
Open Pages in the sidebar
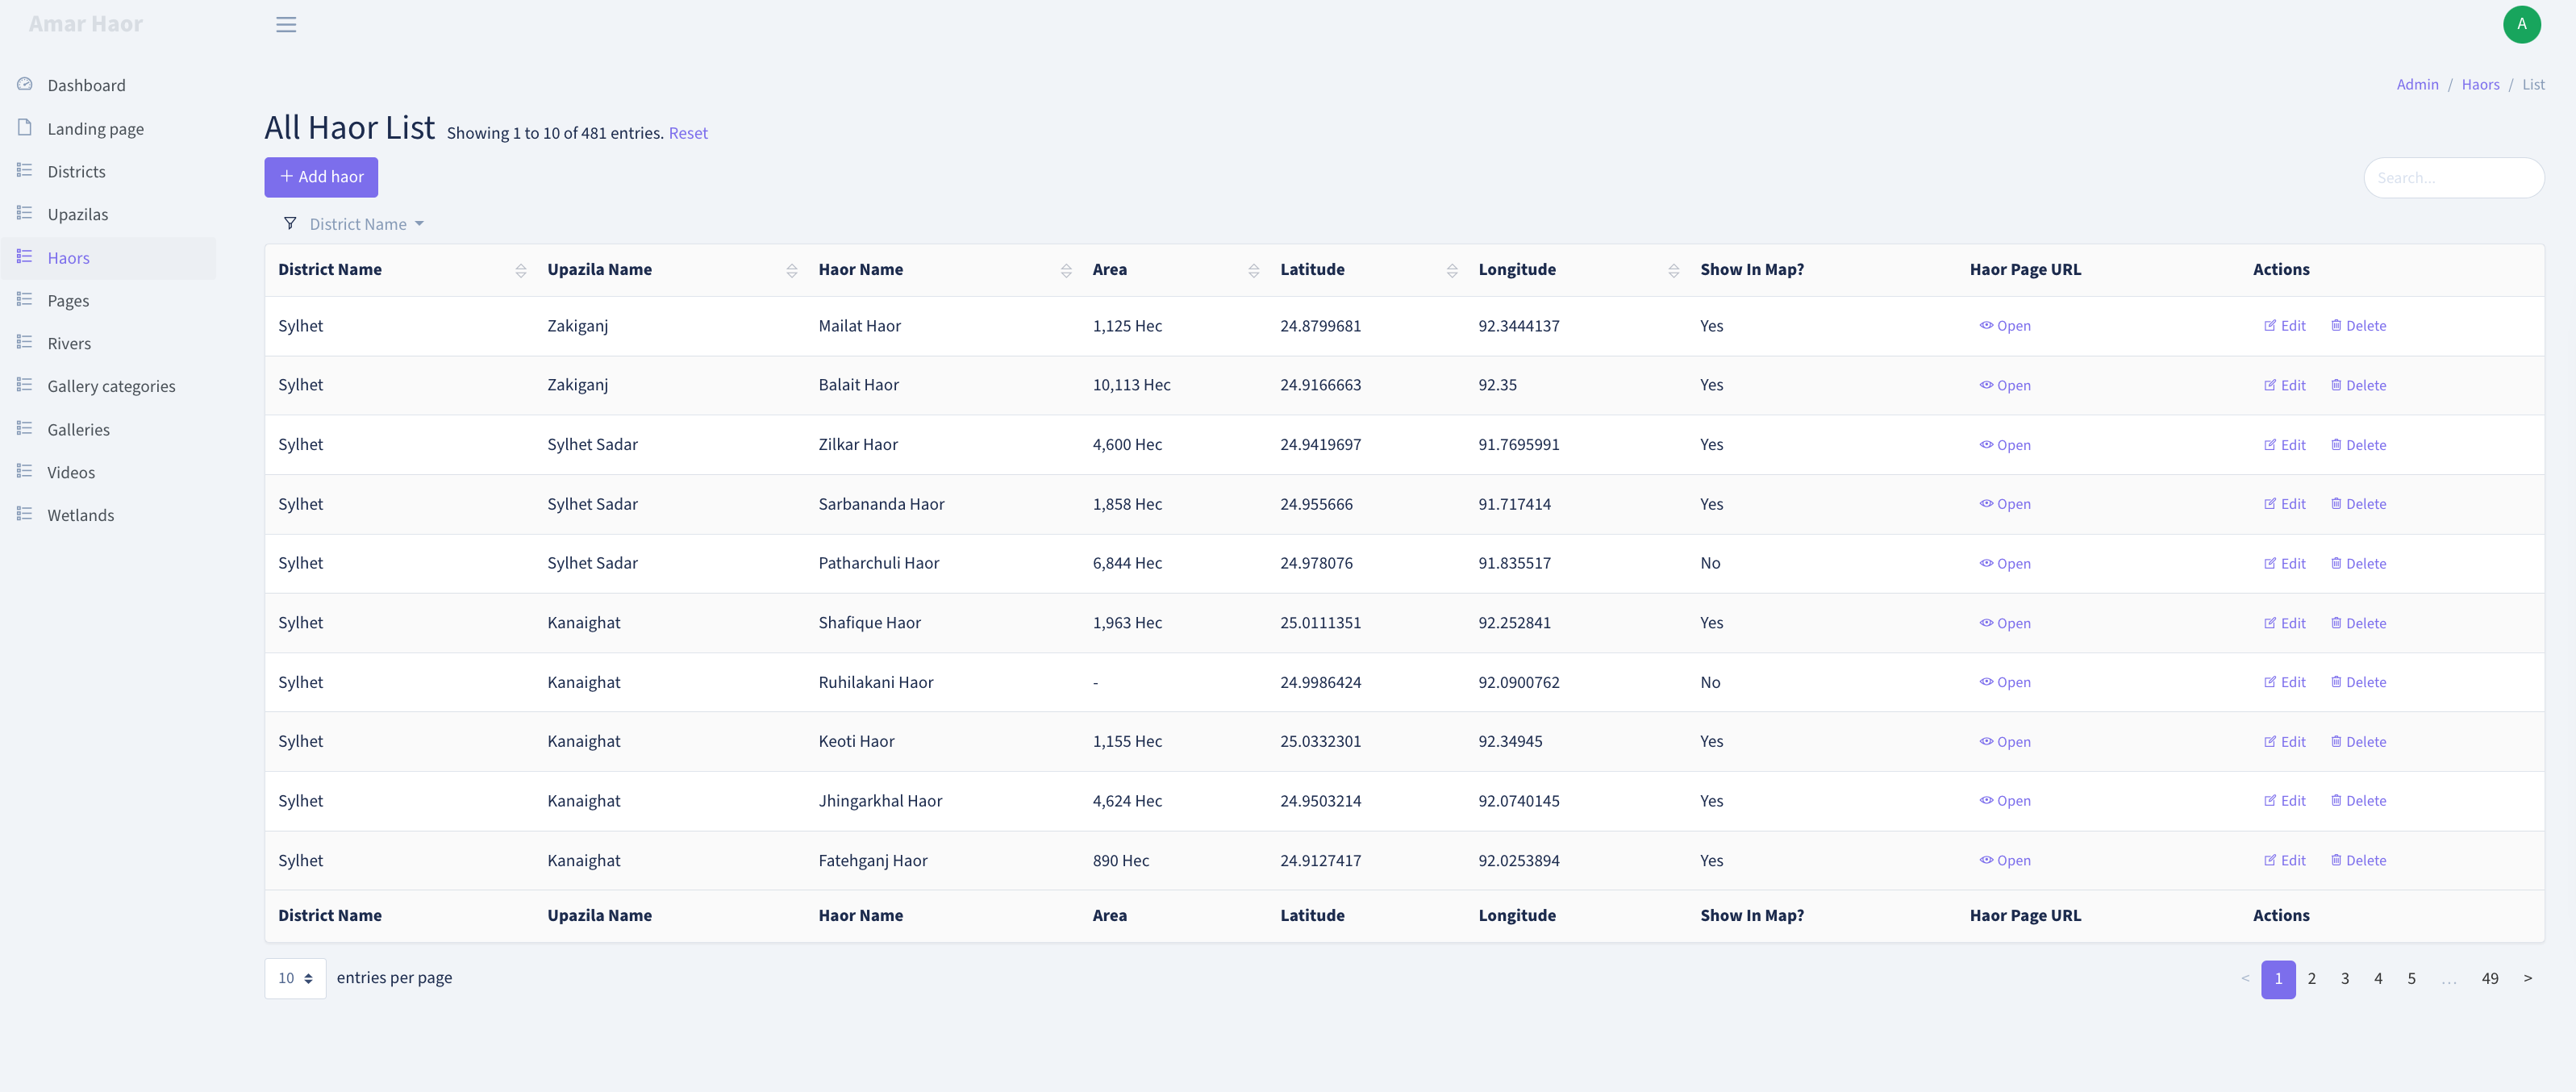click(x=68, y=300)
